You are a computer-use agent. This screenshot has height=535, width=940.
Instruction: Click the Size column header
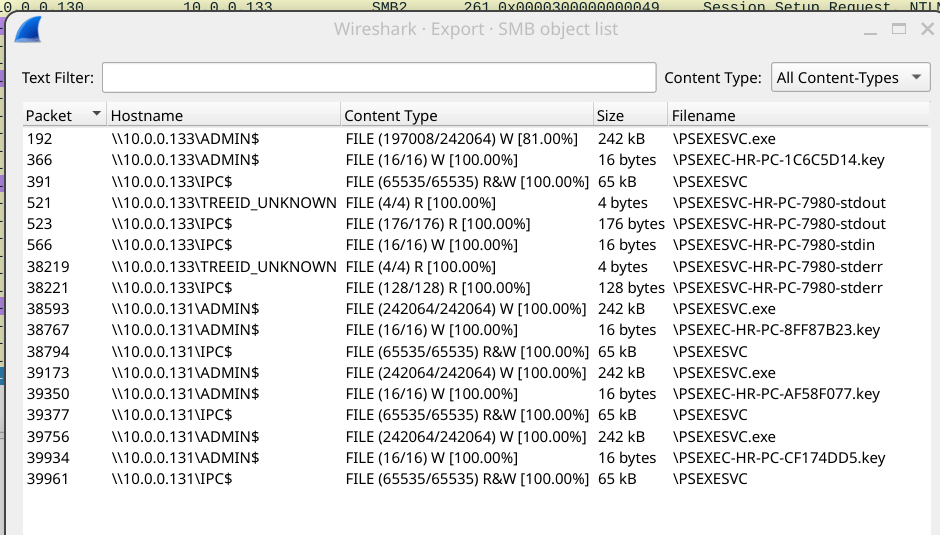point(629,115)
